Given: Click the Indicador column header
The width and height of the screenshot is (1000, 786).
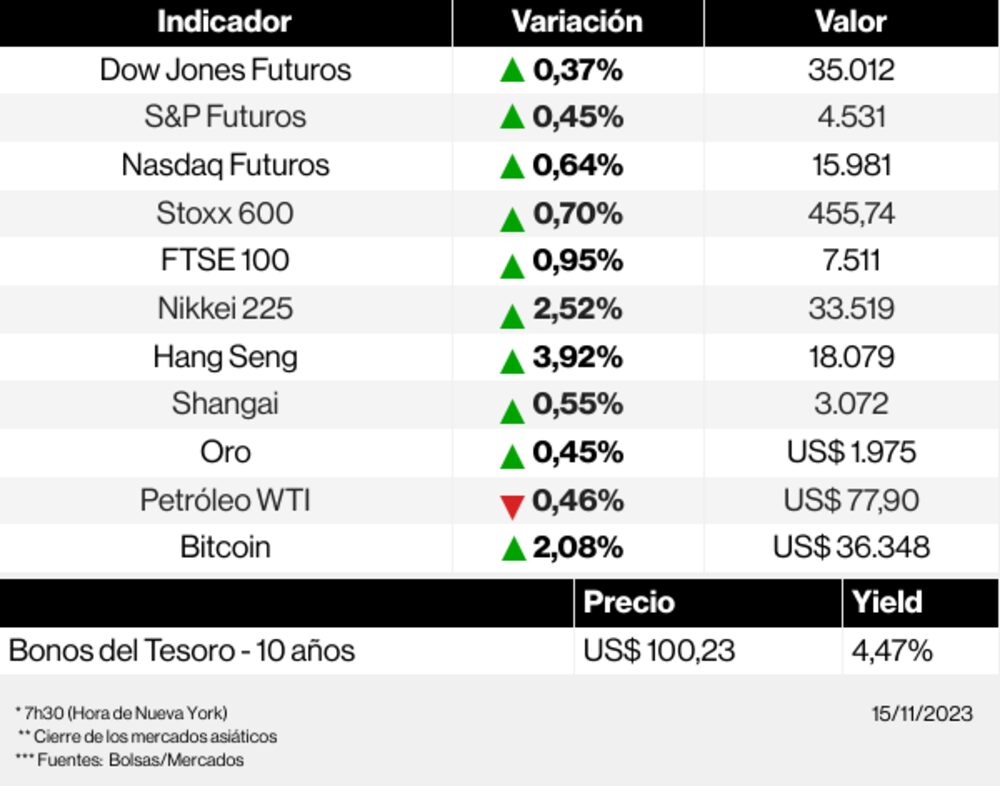Looking at the screenshot, I should click(225, 22).
